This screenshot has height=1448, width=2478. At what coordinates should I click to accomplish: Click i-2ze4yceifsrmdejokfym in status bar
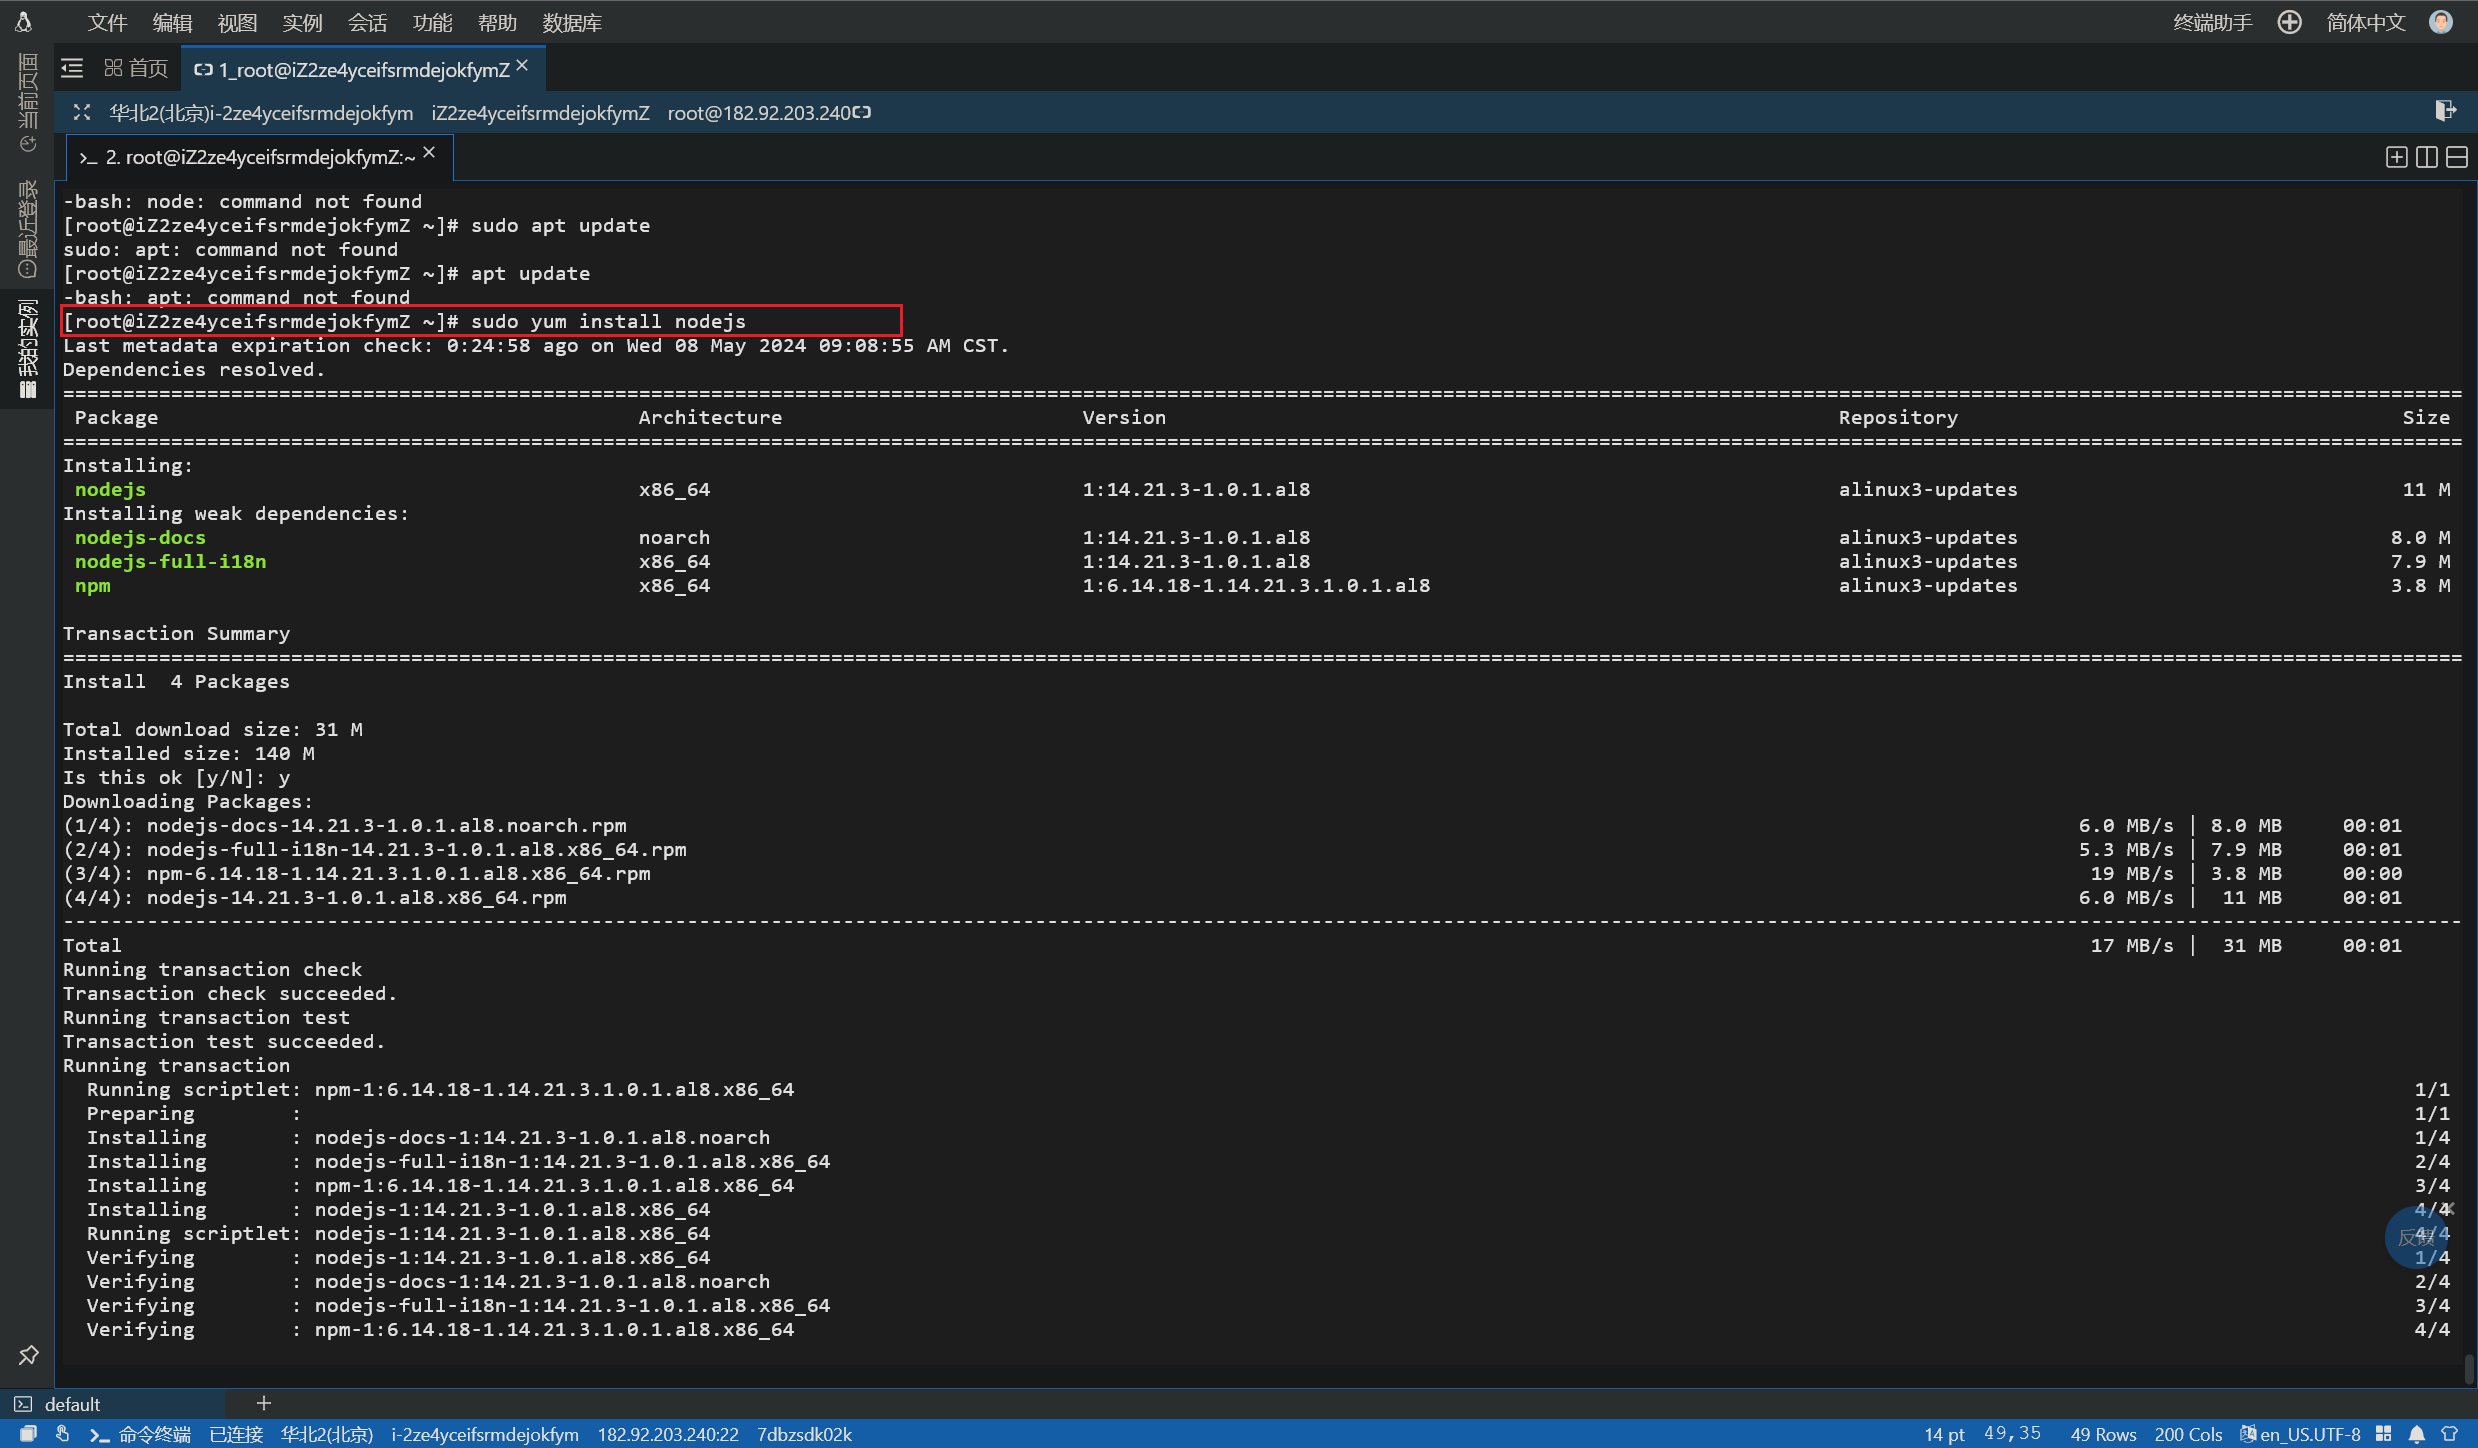485,1434
